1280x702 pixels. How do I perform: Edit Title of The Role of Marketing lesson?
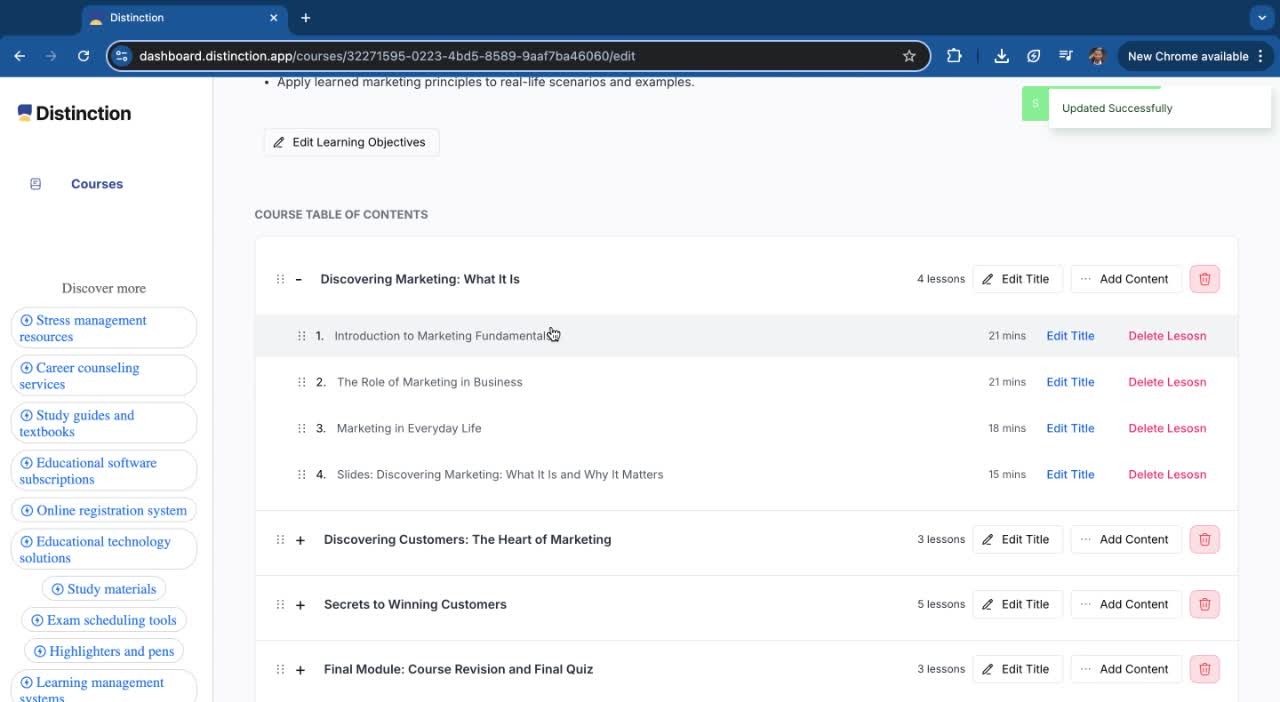click(1070, 382)
